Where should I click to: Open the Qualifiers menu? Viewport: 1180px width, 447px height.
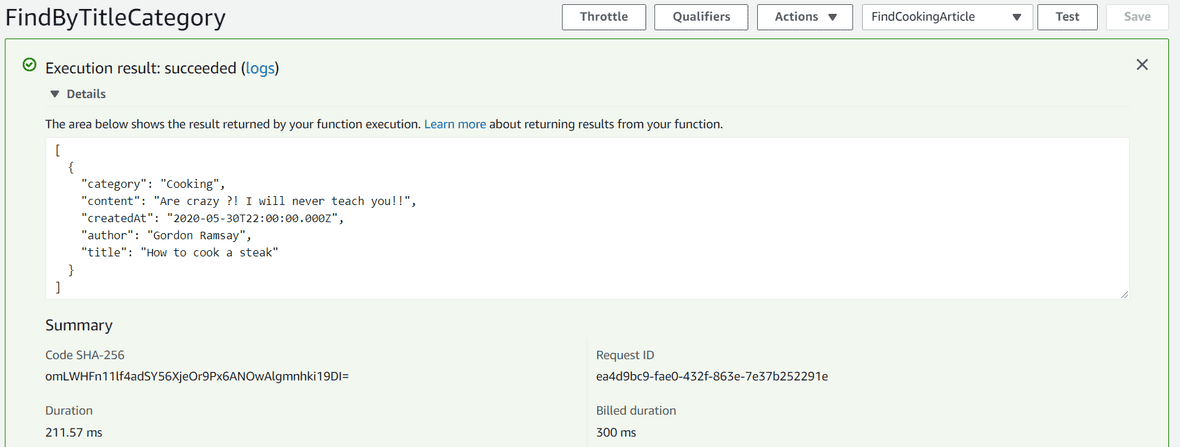[x=701, y=17]
